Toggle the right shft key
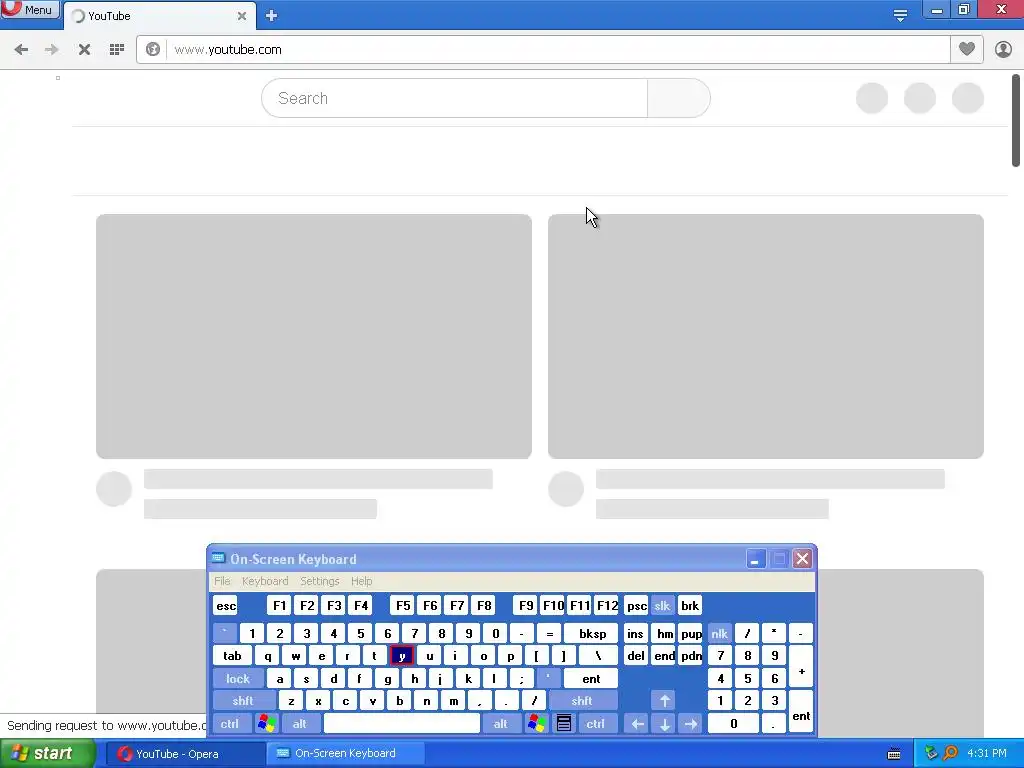Viewport: 1024px width, 768px height. (582, 701)
